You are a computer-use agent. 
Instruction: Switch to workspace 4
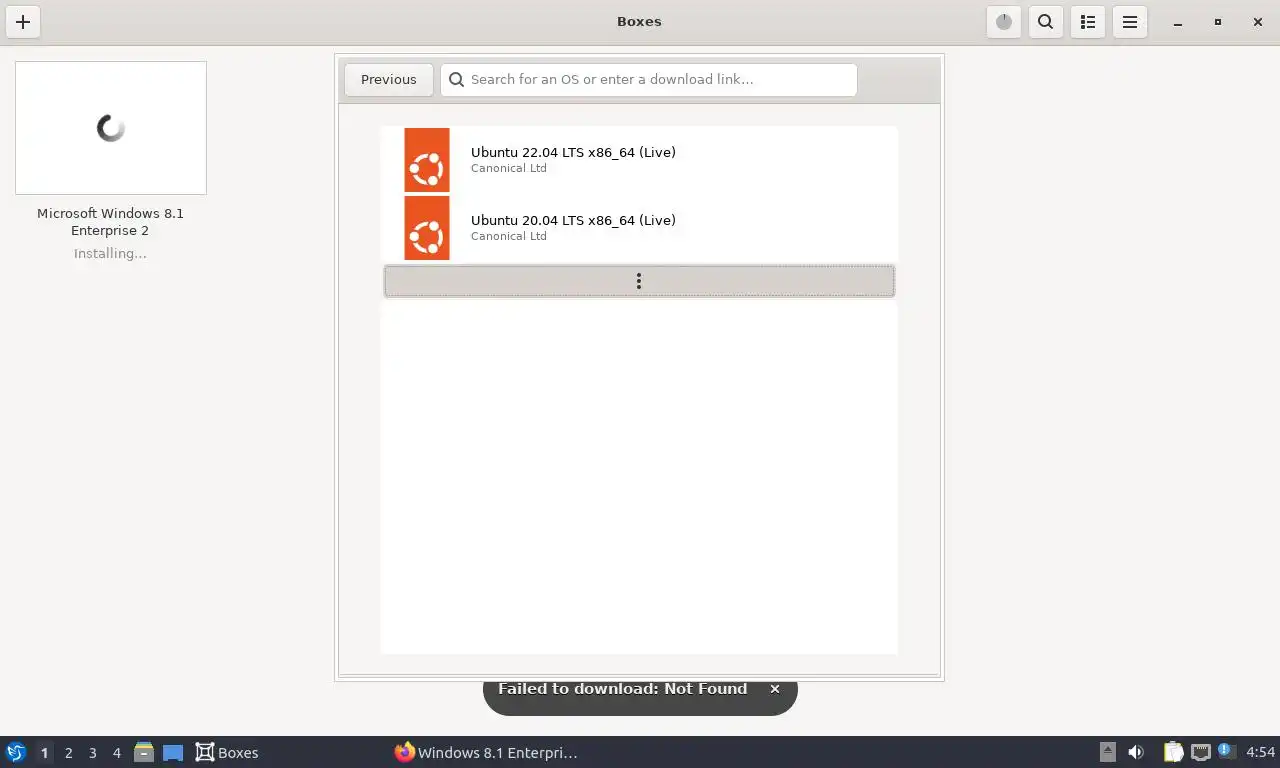coord(116,753)
